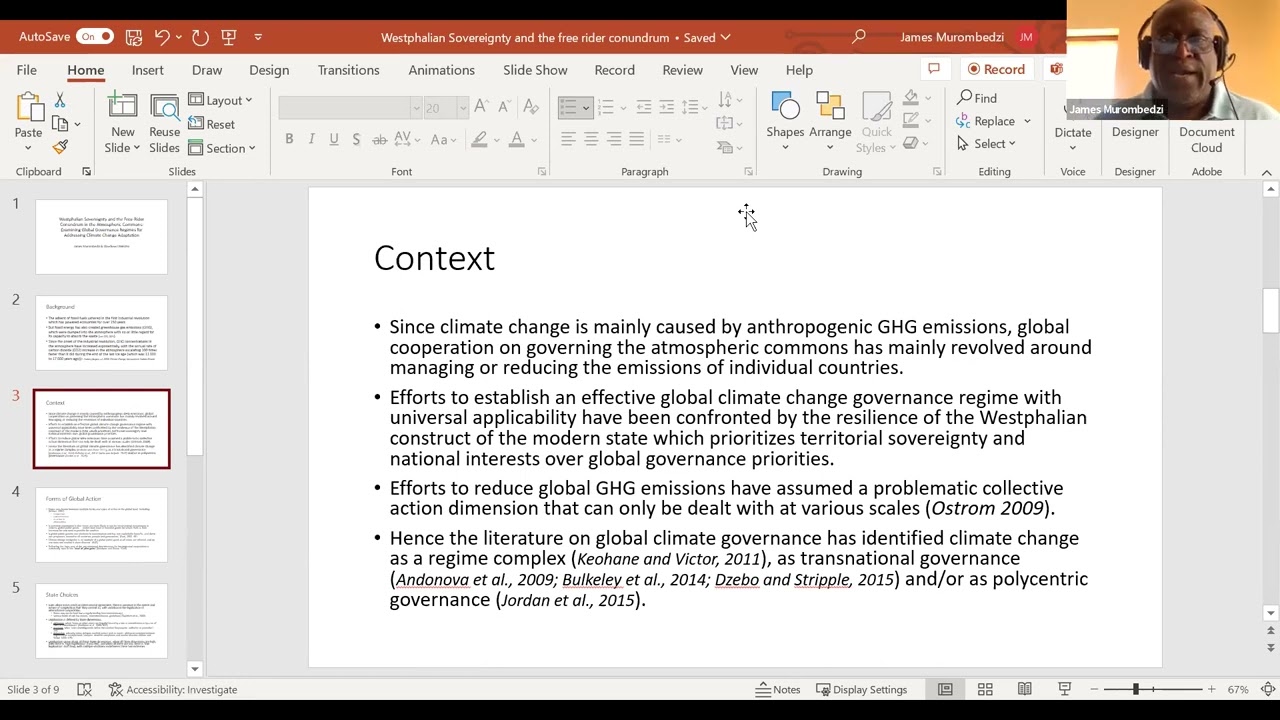Switch to the Draw tab
The width and height of the screenshot is (1280, 720).
207,70
